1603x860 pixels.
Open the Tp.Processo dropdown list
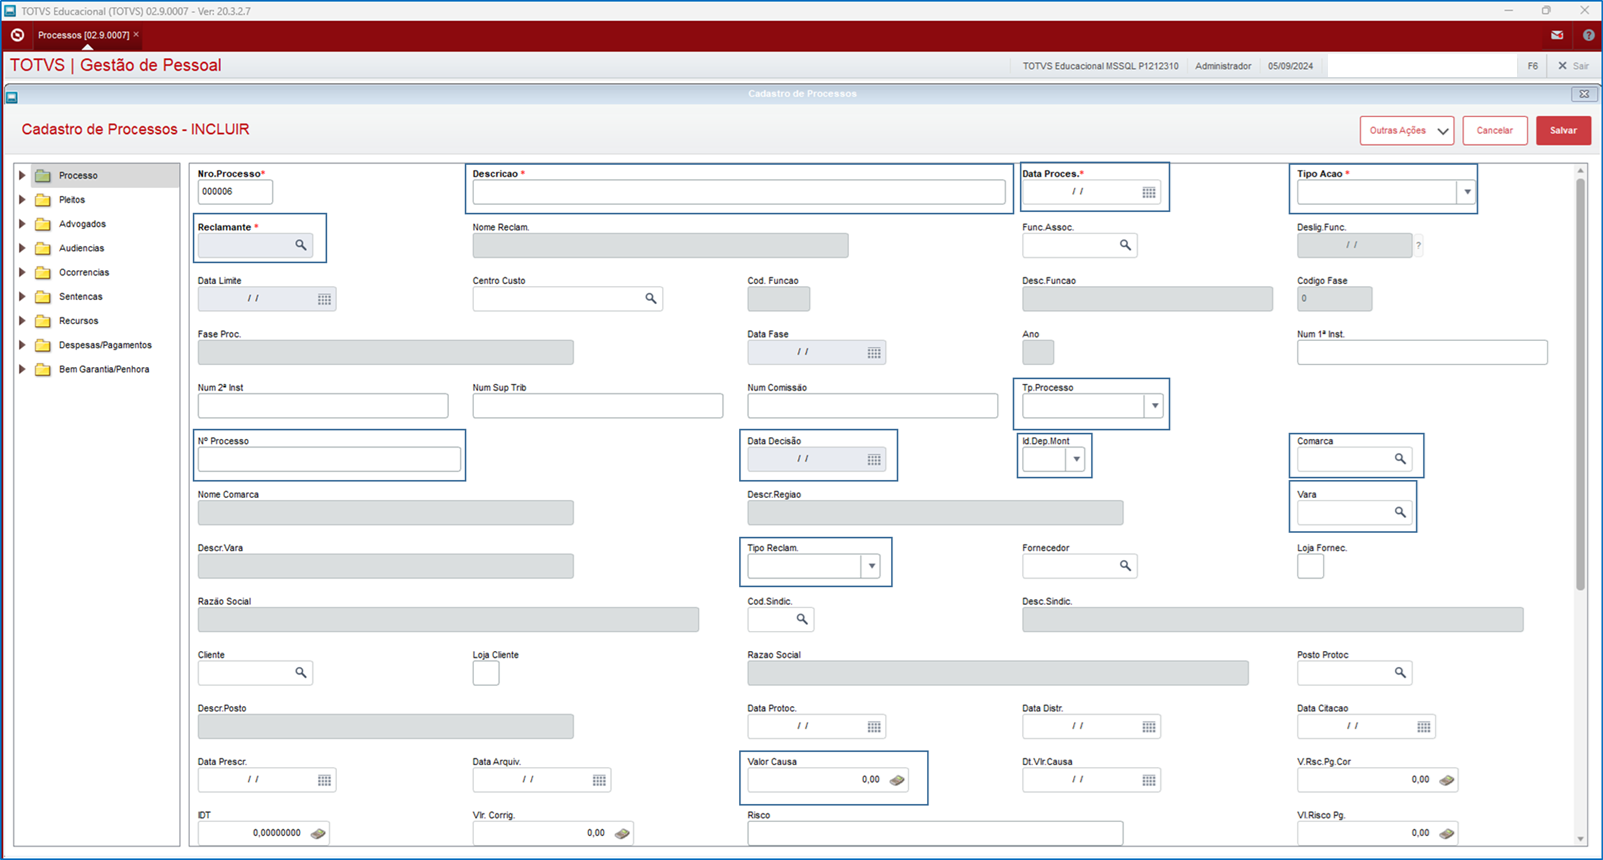coord(1155,406)
